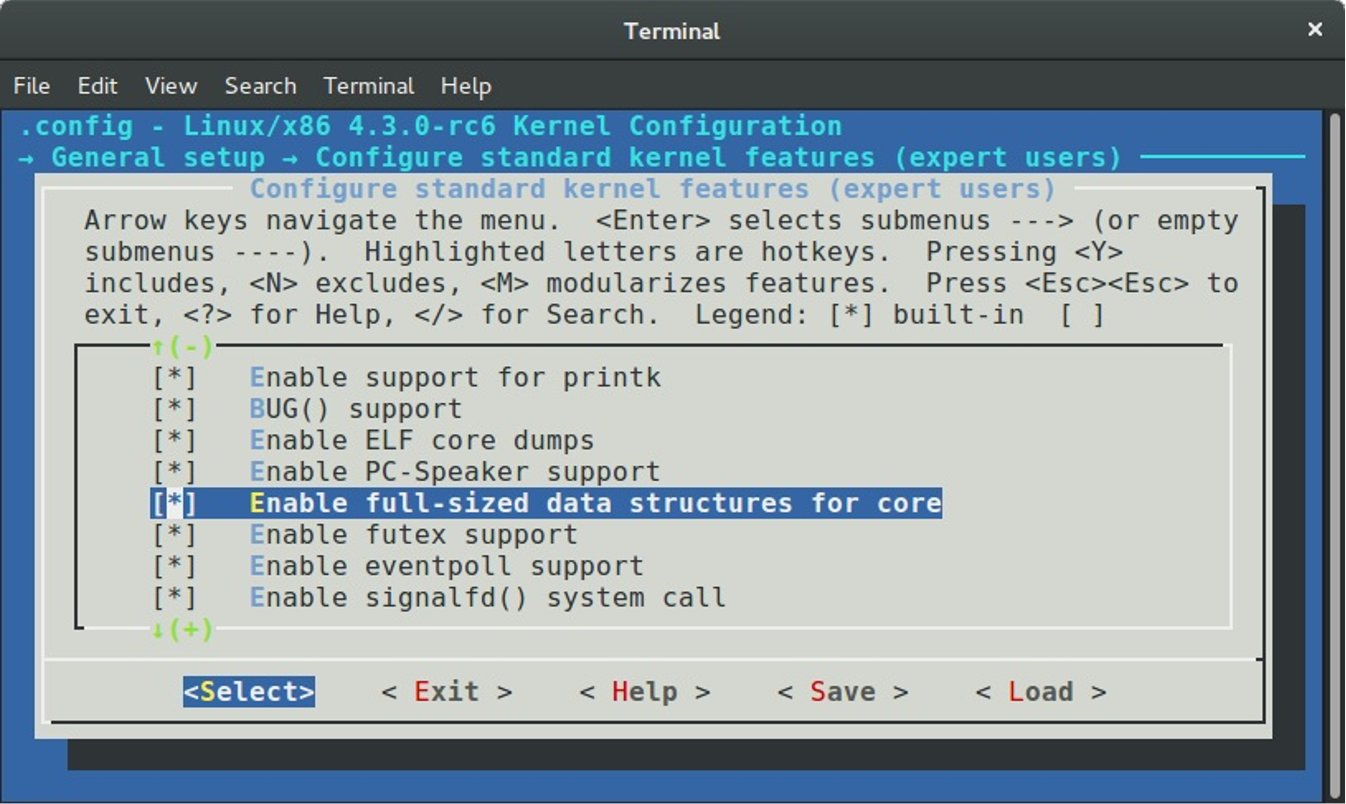Screen dimensions: 1346x804
Task: Toggle Enable signalfd() system call checkbox
Action: (x=175, y=598)
